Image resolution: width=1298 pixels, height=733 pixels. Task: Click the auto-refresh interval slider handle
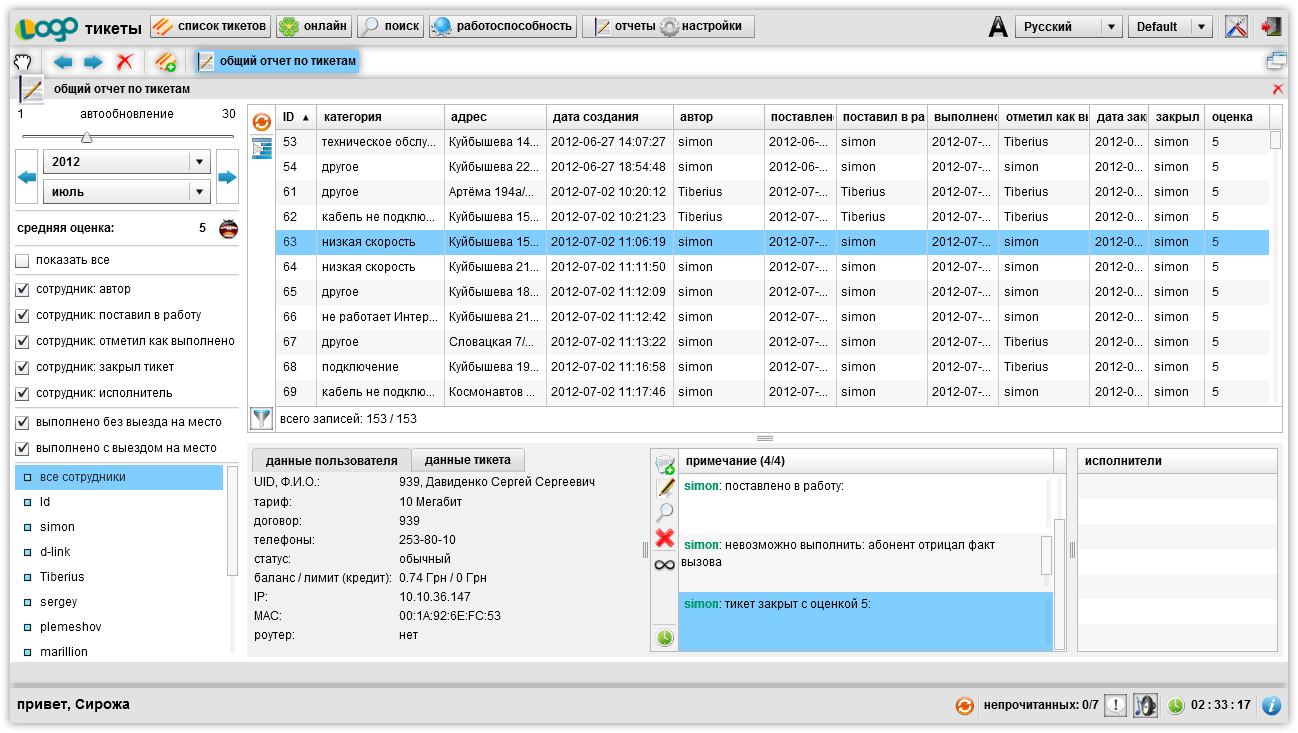coord(86,137)
